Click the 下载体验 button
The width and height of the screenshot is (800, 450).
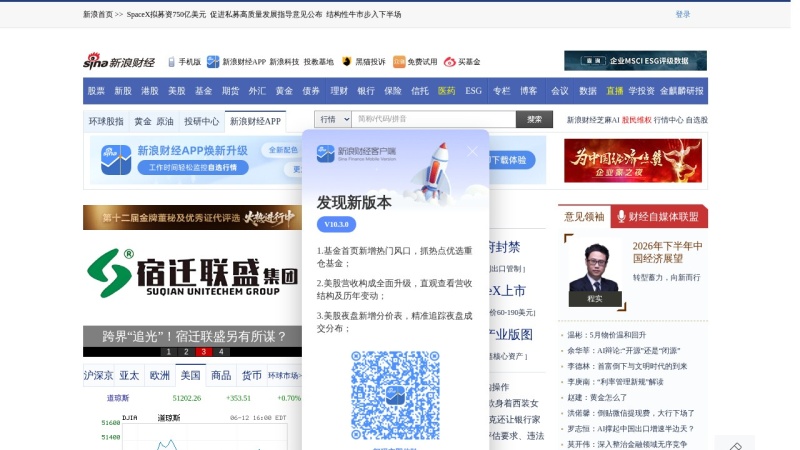pos(512,160)
